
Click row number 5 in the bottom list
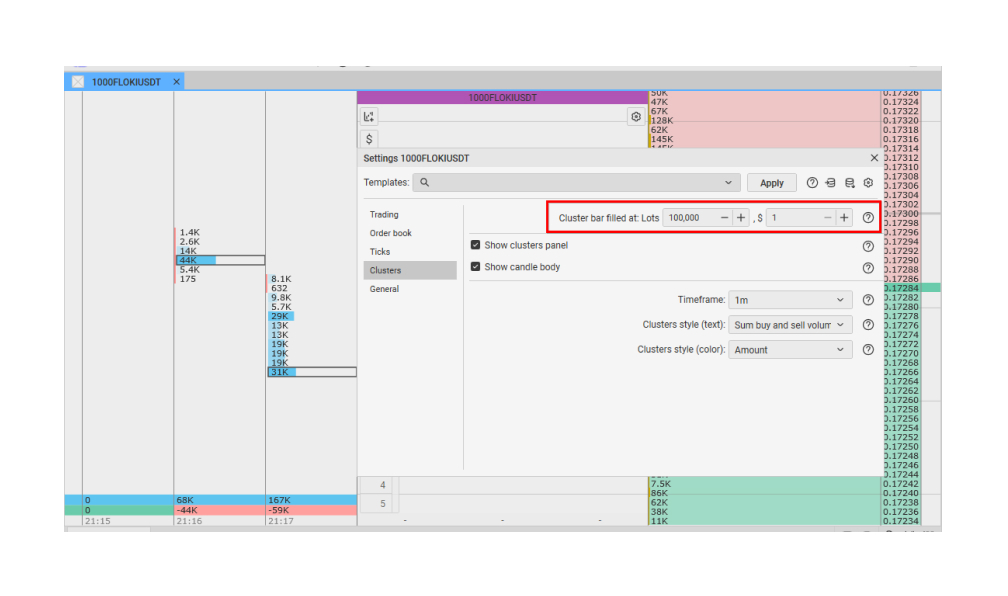coord(382,503)
